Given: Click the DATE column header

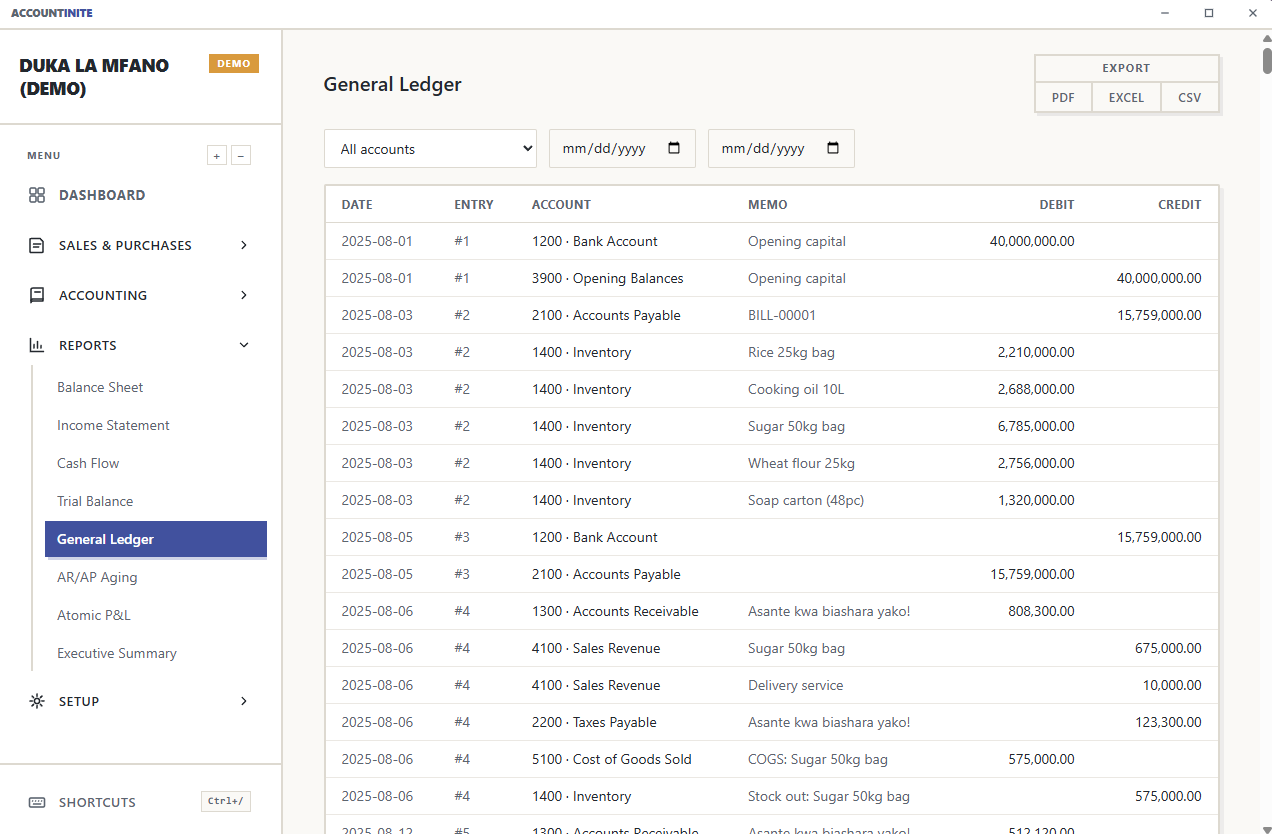Looking at the screenshot, I should tap(357, 204).
